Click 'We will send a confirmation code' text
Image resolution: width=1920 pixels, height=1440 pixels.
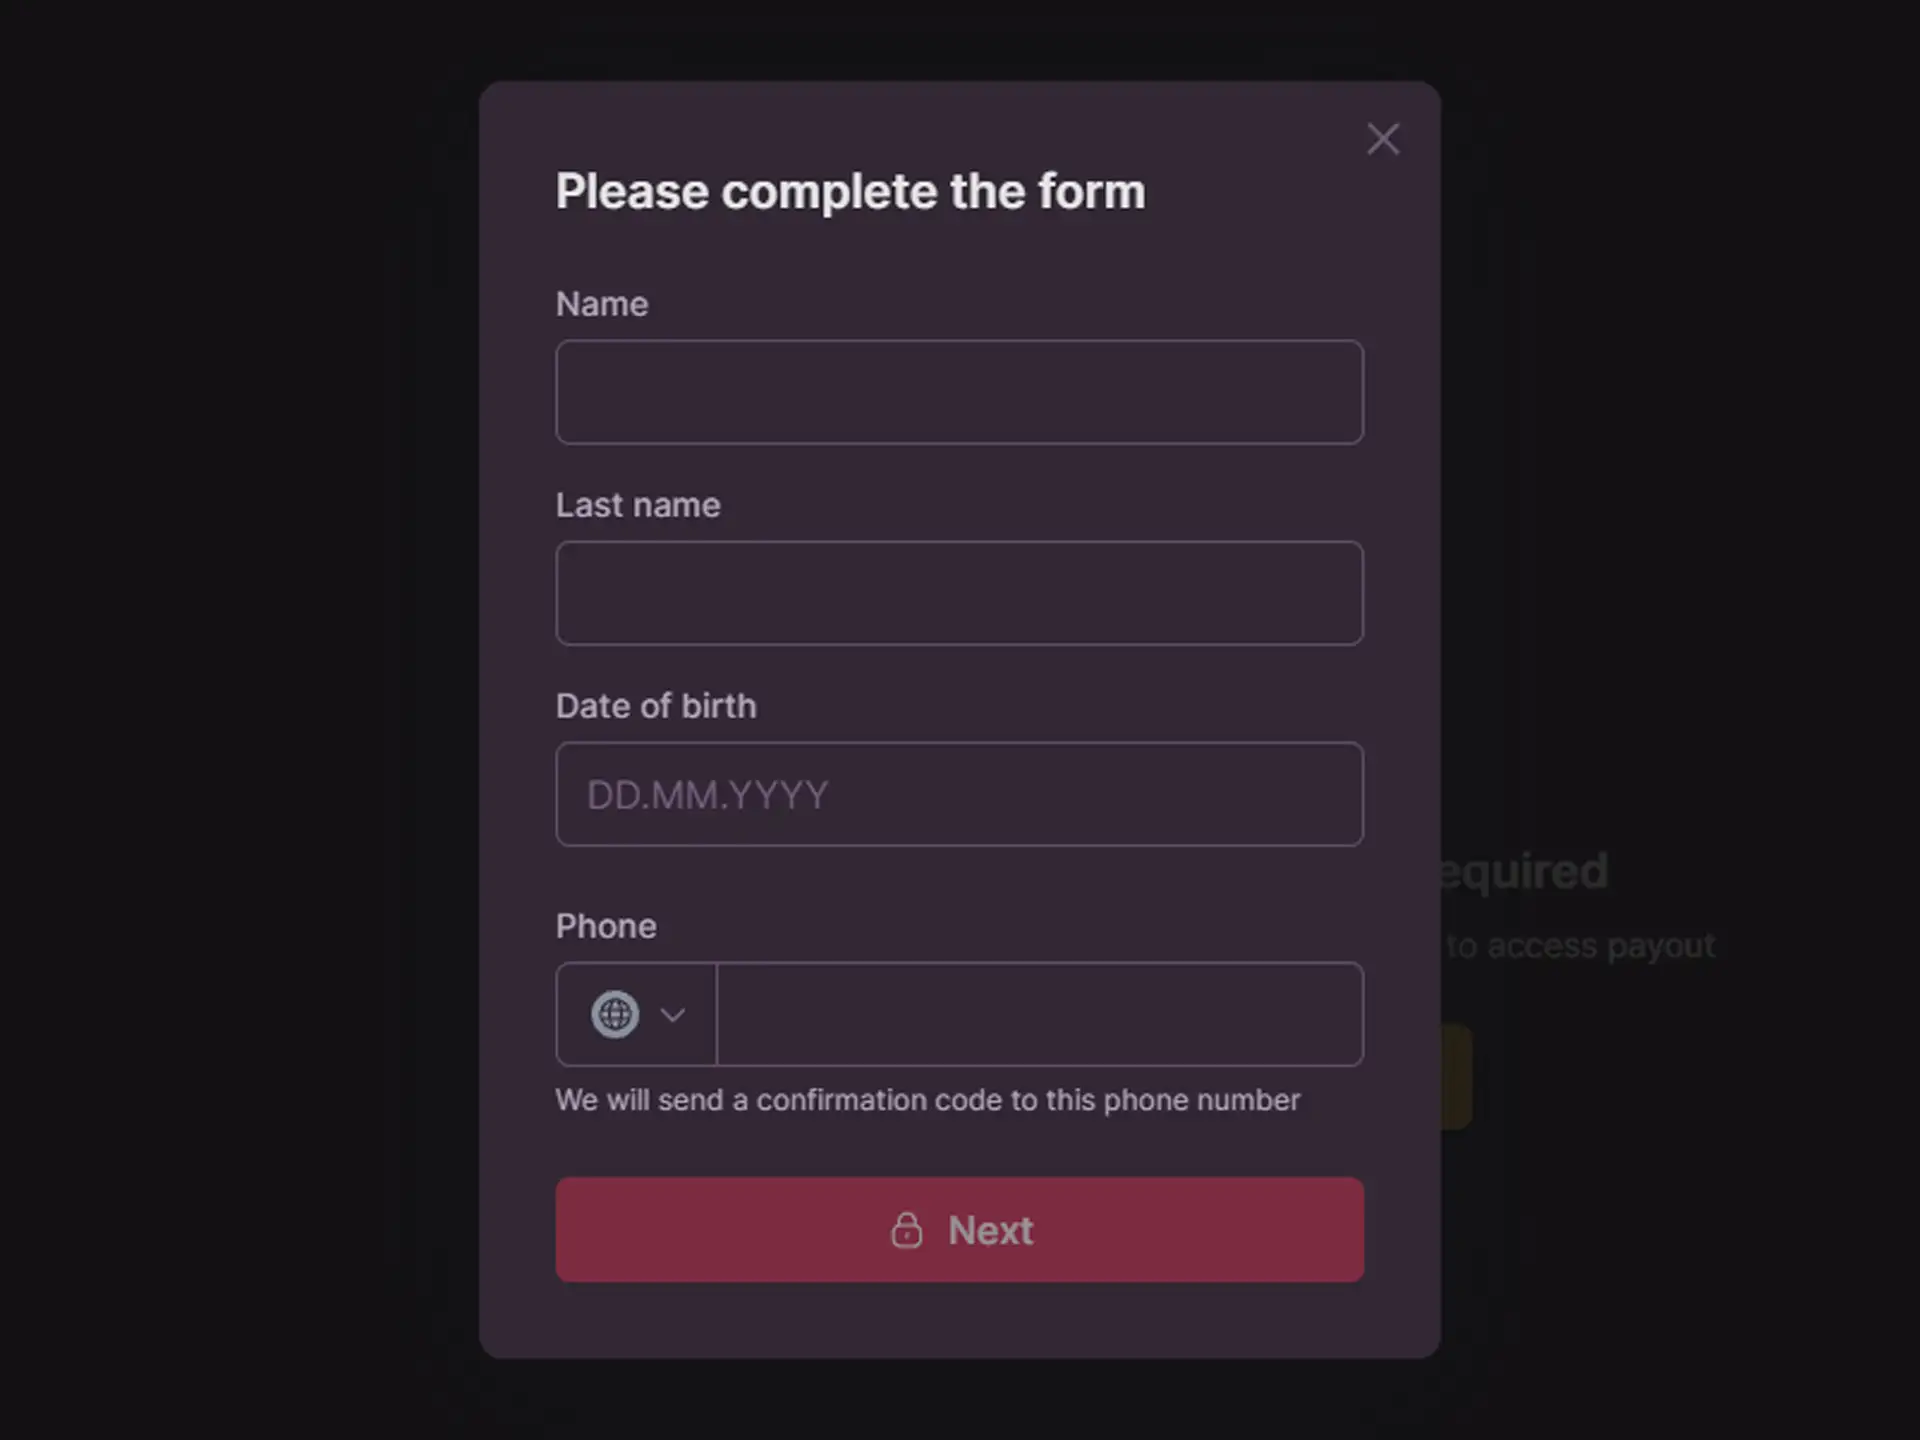click(928, 1100)
